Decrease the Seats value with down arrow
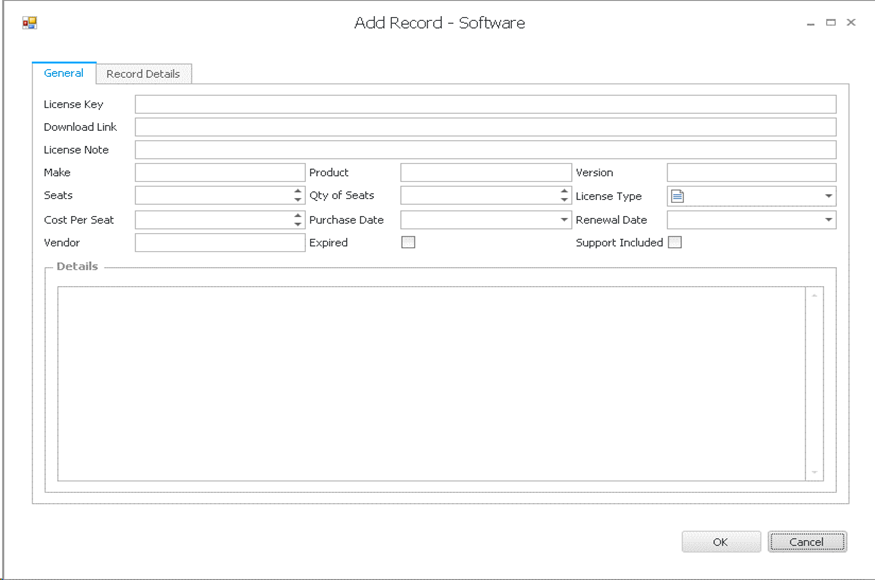The height and width of the screenshot is (580, 875). [x=298, y=200]
